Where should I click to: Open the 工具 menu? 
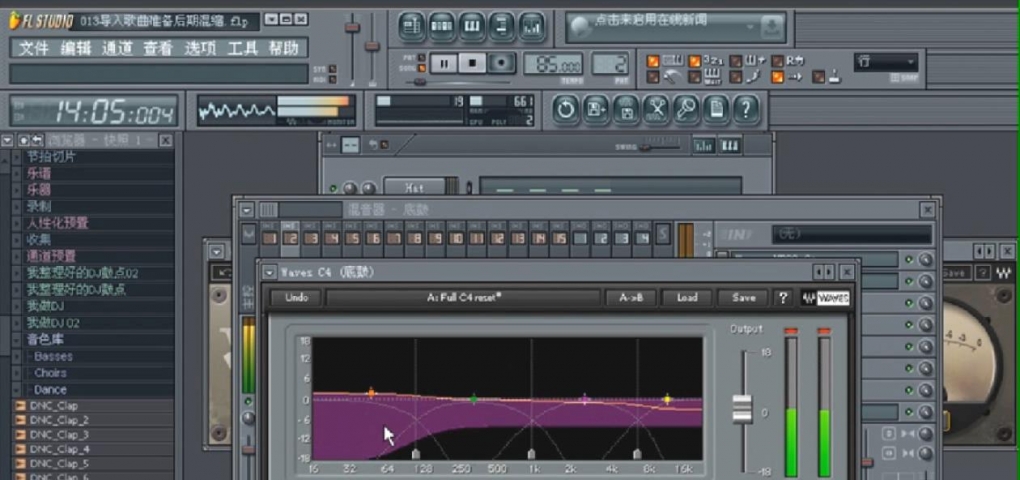(x=242, y=48)
